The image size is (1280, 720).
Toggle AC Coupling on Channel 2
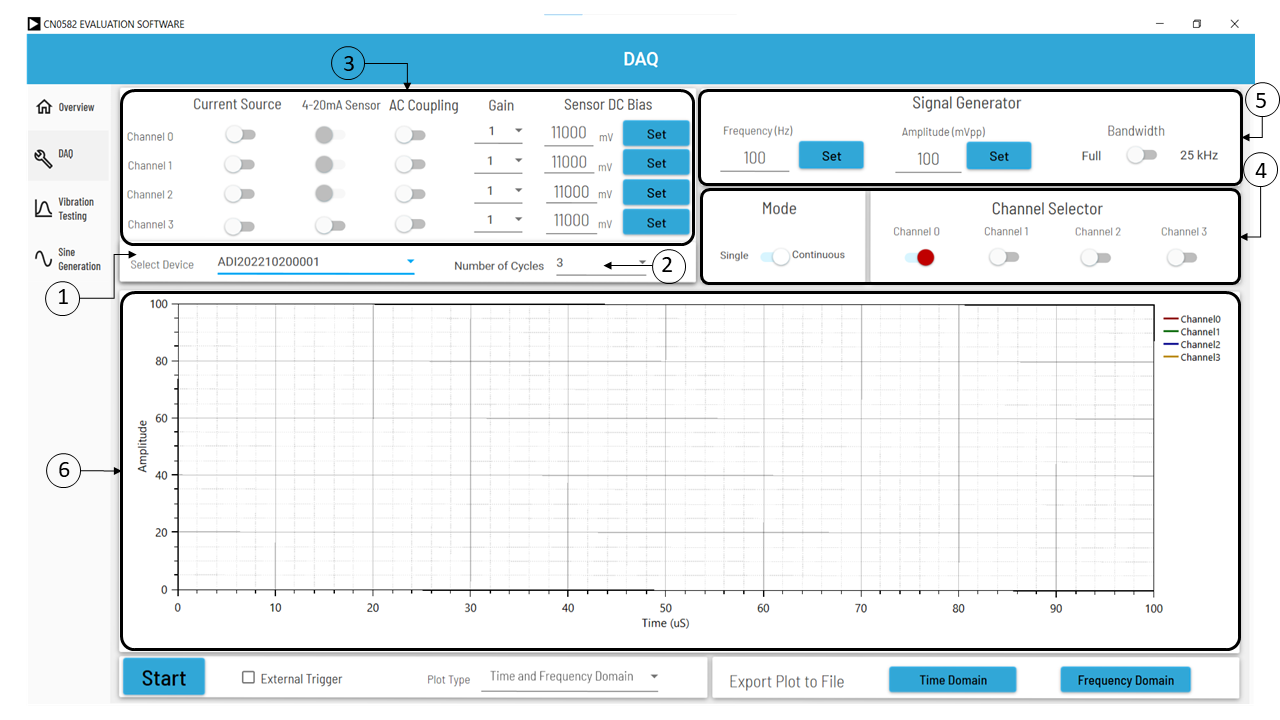[x=410, y=194]
